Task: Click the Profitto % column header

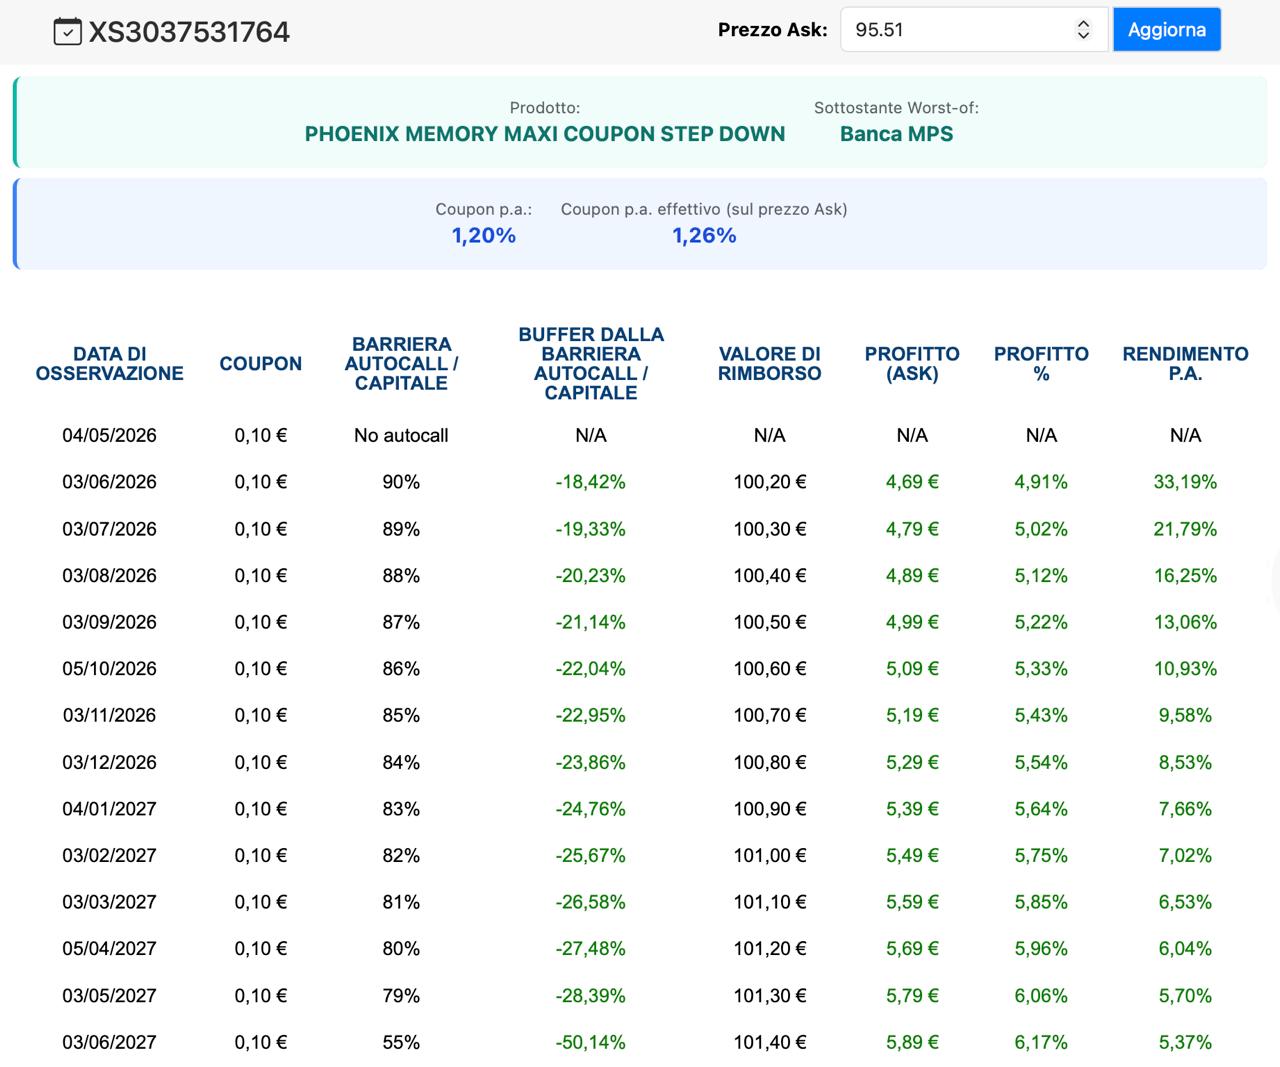Action: [x=1041, y=364]
